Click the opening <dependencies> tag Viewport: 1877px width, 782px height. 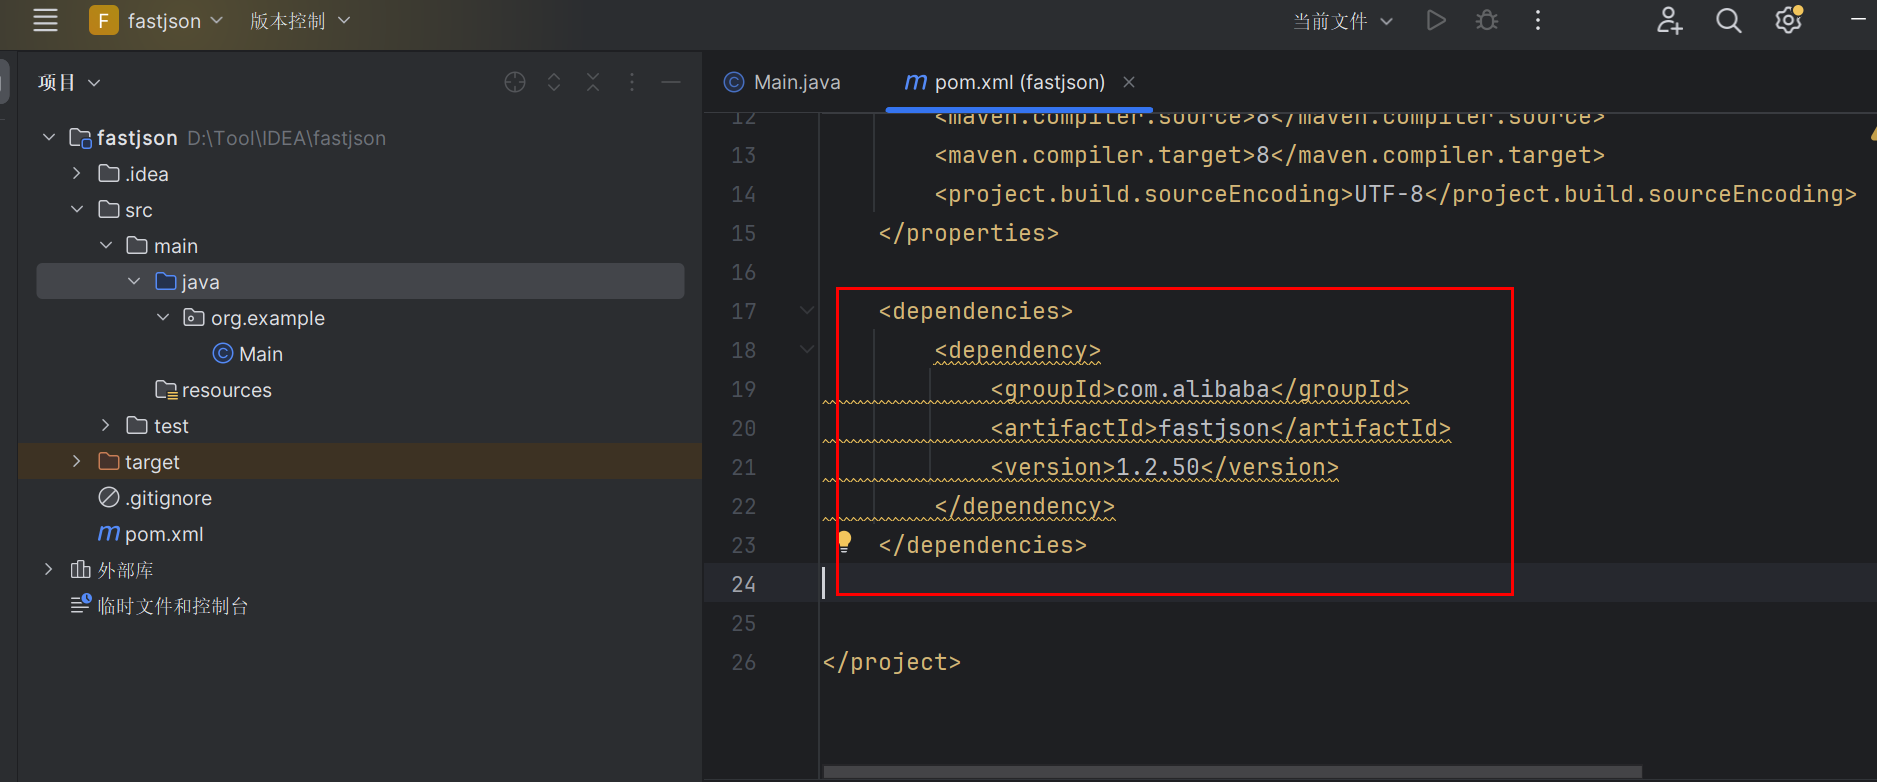click(975, 311)
